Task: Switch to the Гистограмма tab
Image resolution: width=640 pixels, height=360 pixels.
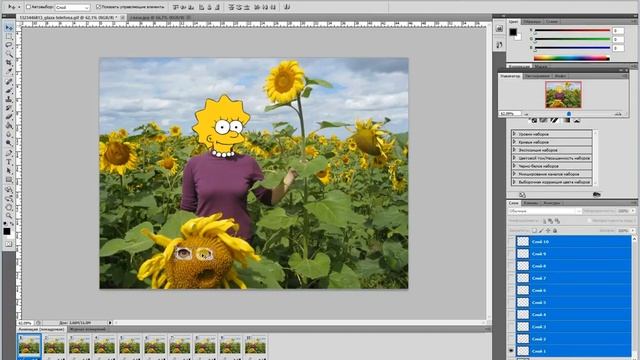Action: [x=537, y=76]
